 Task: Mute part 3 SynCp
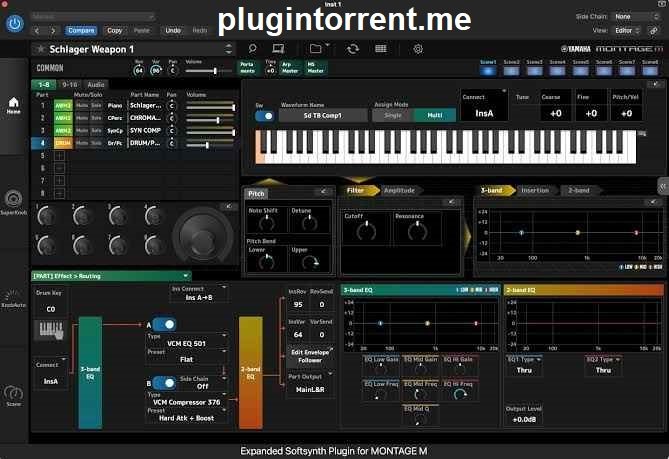point(82,131)
